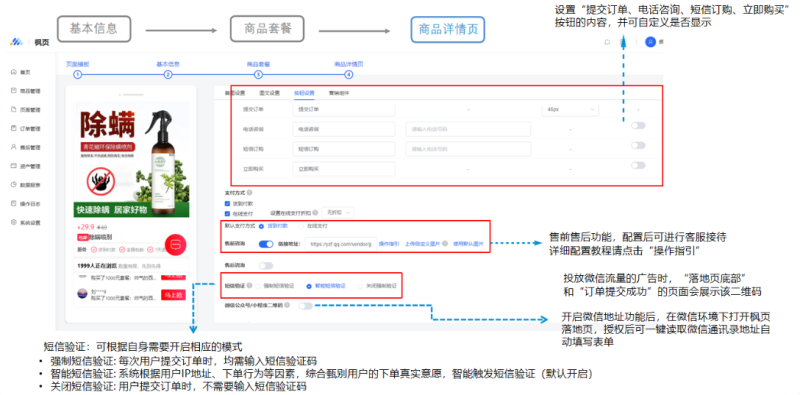
Task: Enable 微信公众号/小程序二维码 switch
Action: [x=306, y=306]
